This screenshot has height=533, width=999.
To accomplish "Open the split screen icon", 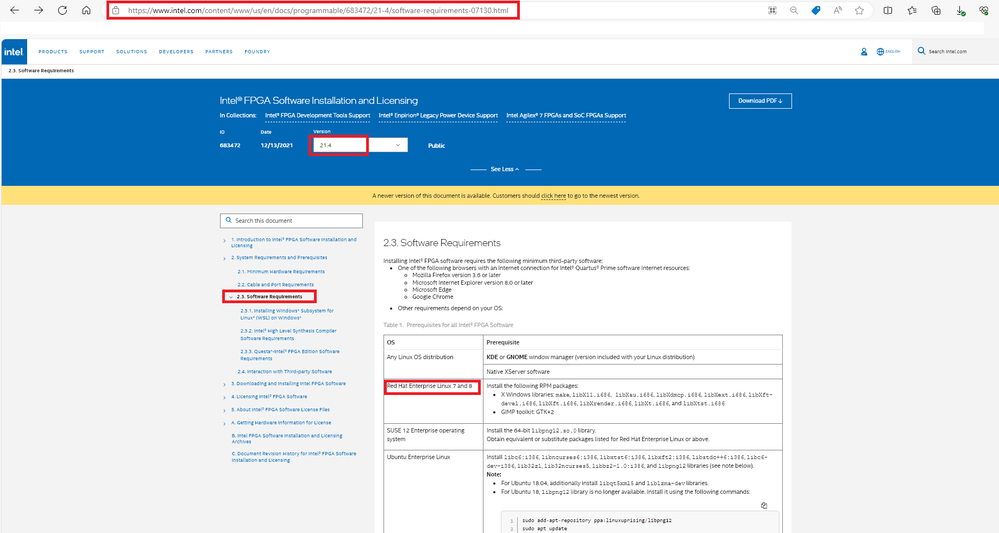I will [888, 10].
